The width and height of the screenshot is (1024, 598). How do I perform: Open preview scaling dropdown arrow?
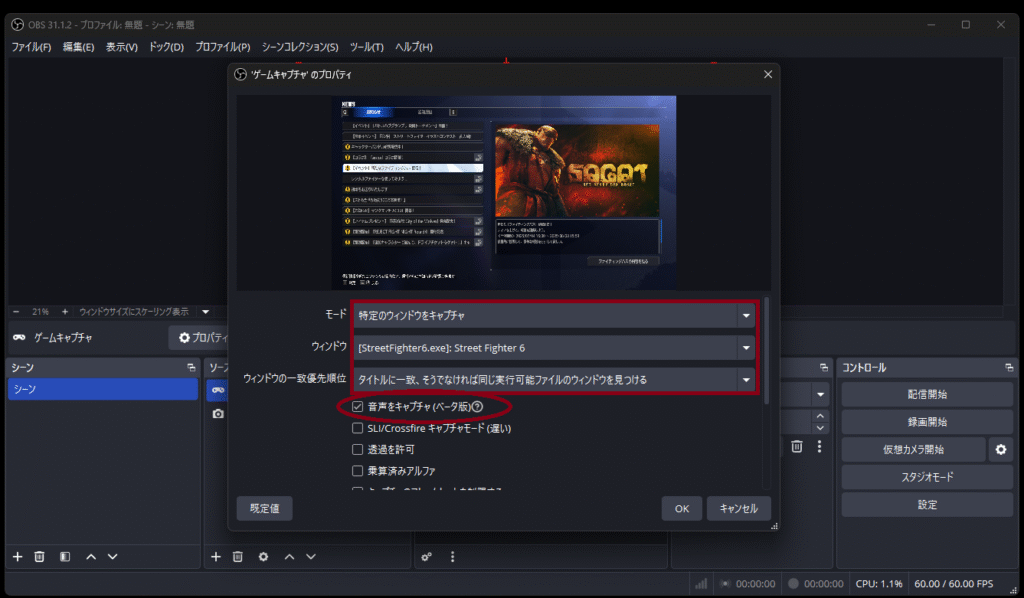coord(206,312)
